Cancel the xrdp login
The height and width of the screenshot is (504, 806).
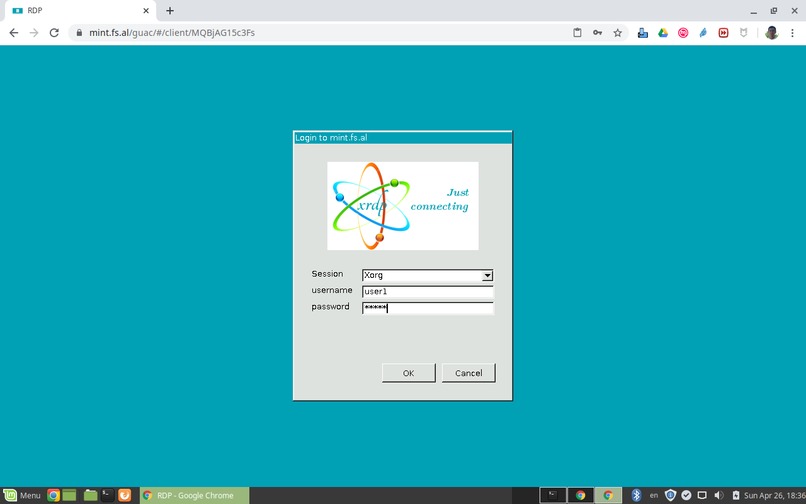[468, 373]
